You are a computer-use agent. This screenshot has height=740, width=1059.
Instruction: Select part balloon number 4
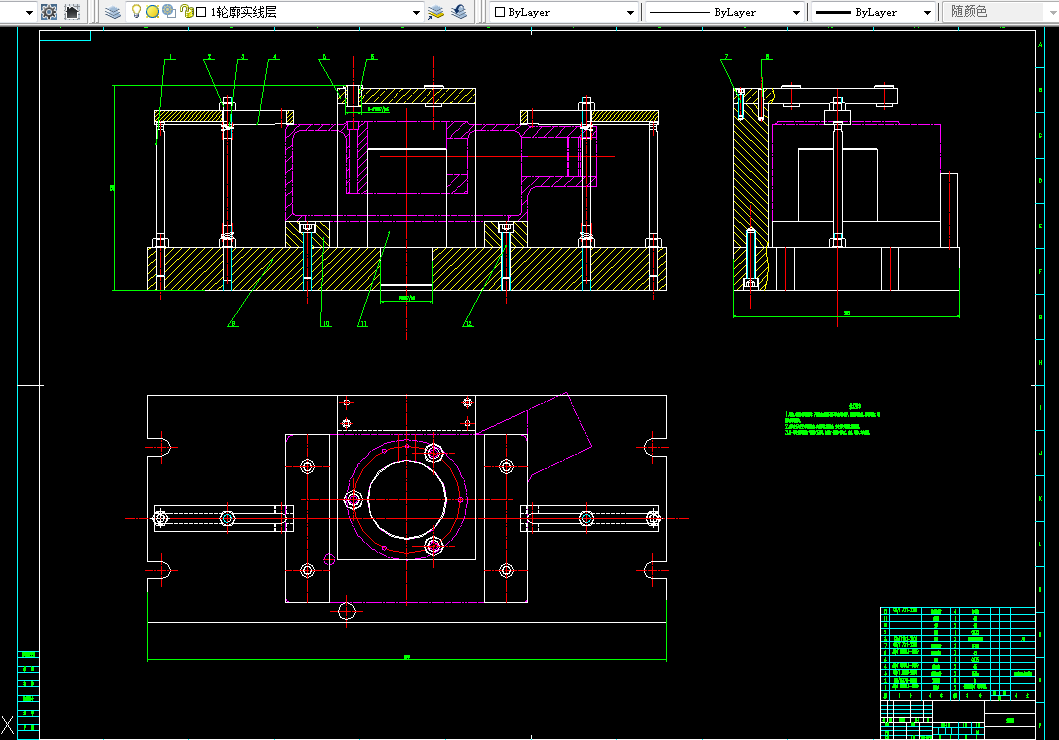tap(274, 57)
